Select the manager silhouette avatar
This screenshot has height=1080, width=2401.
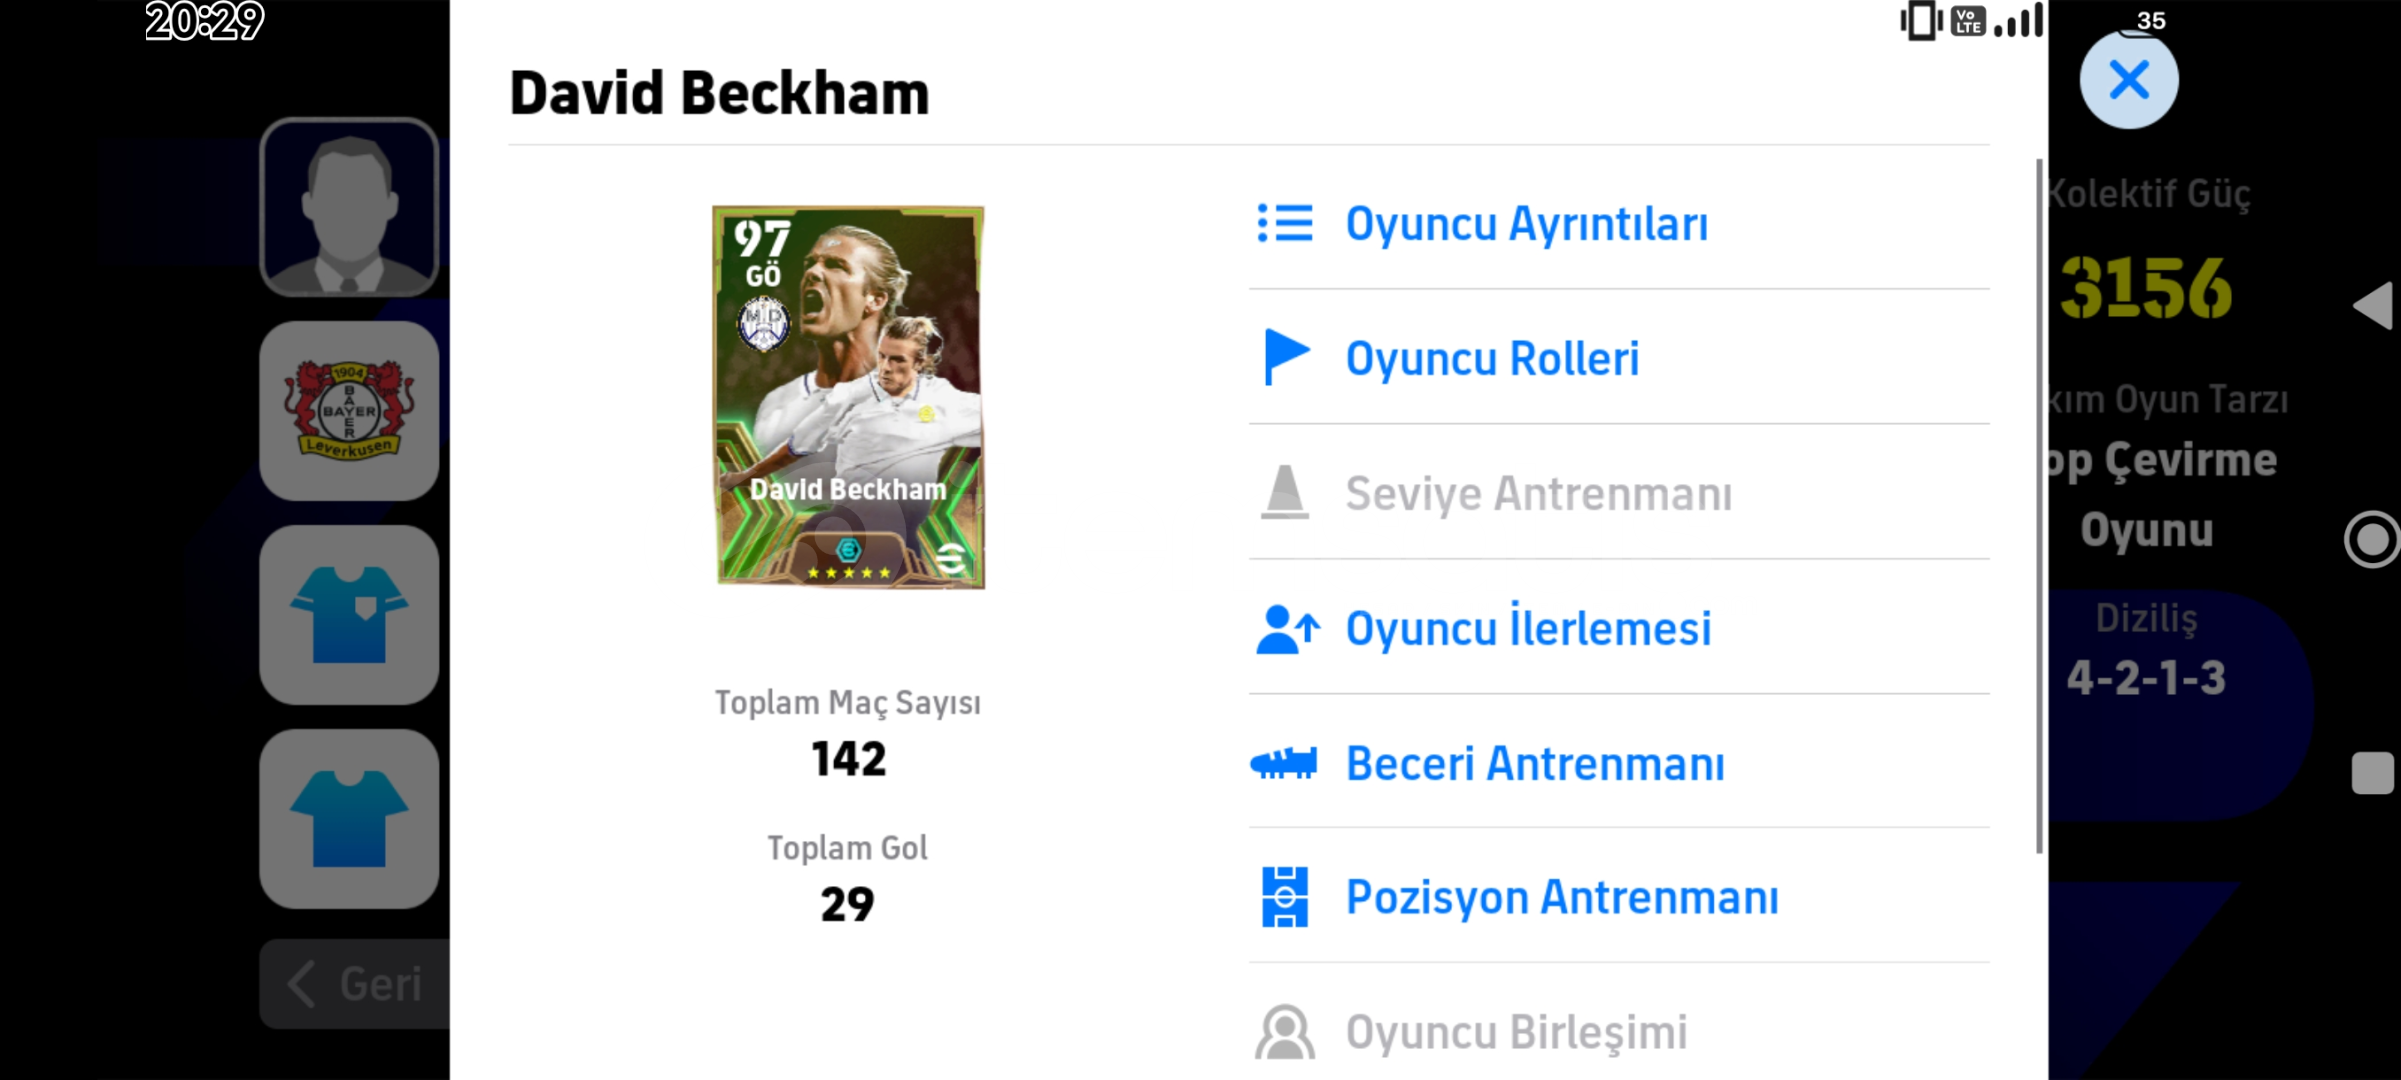point(349,207)
